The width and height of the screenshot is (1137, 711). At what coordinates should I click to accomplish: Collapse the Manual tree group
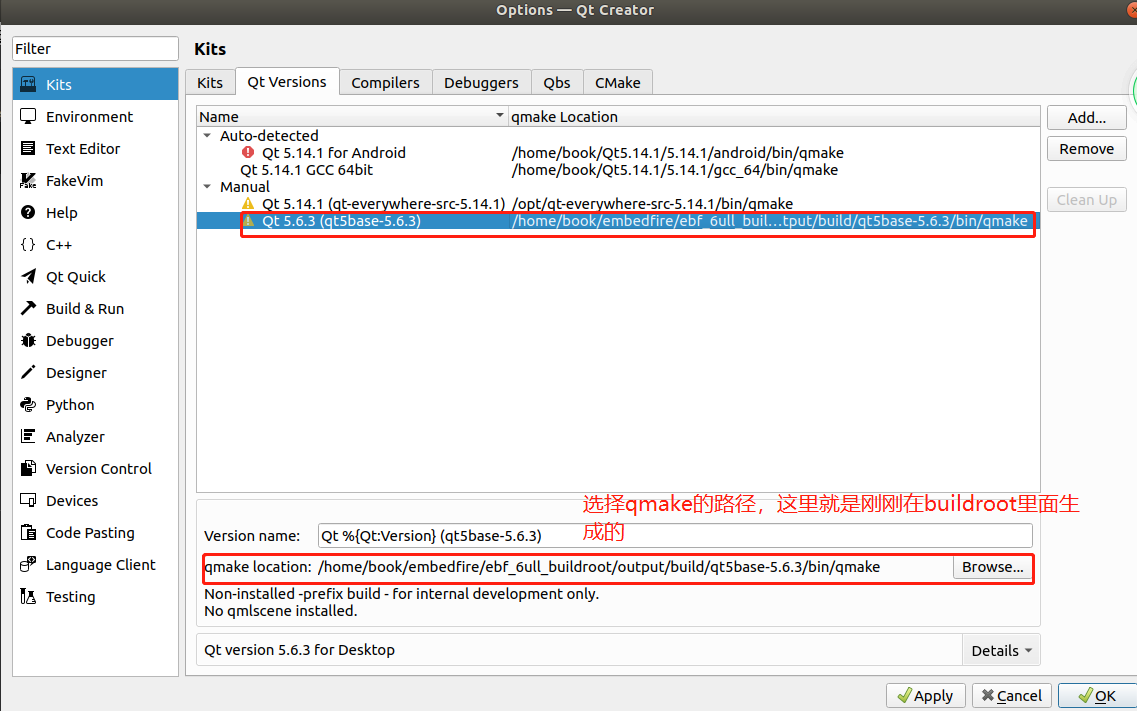pyautogui.click(x=207, y=186)
